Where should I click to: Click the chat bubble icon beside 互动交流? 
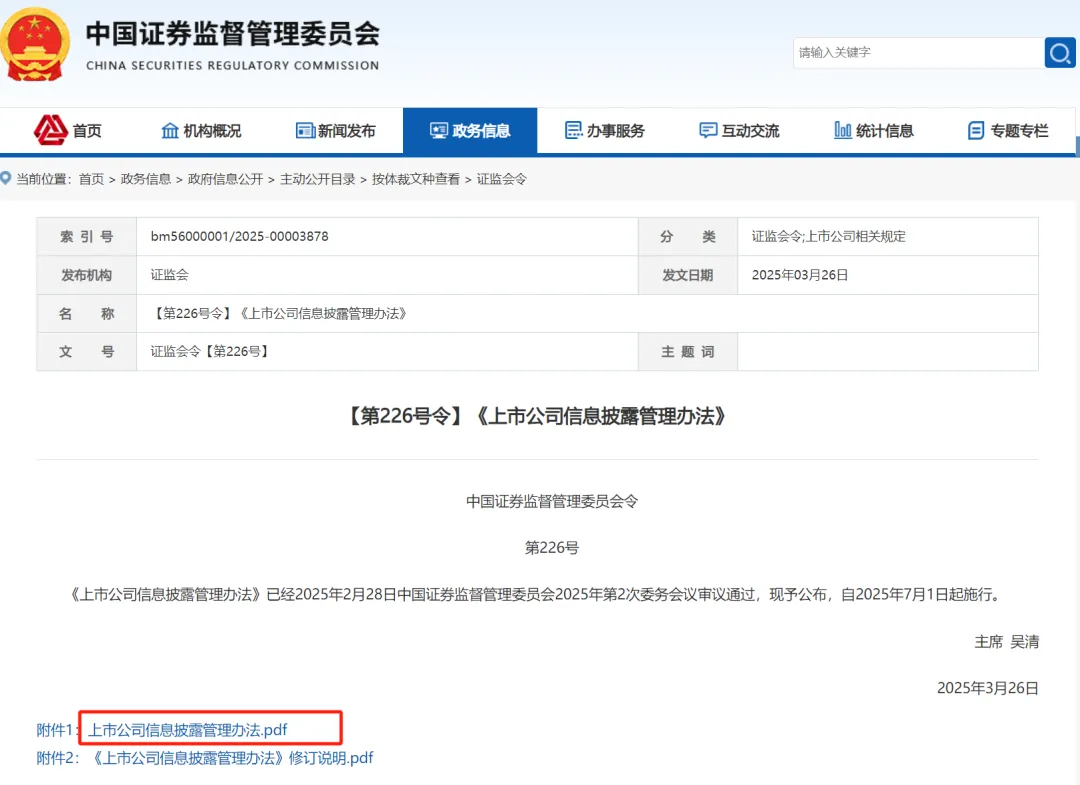(x=708, y=130)
